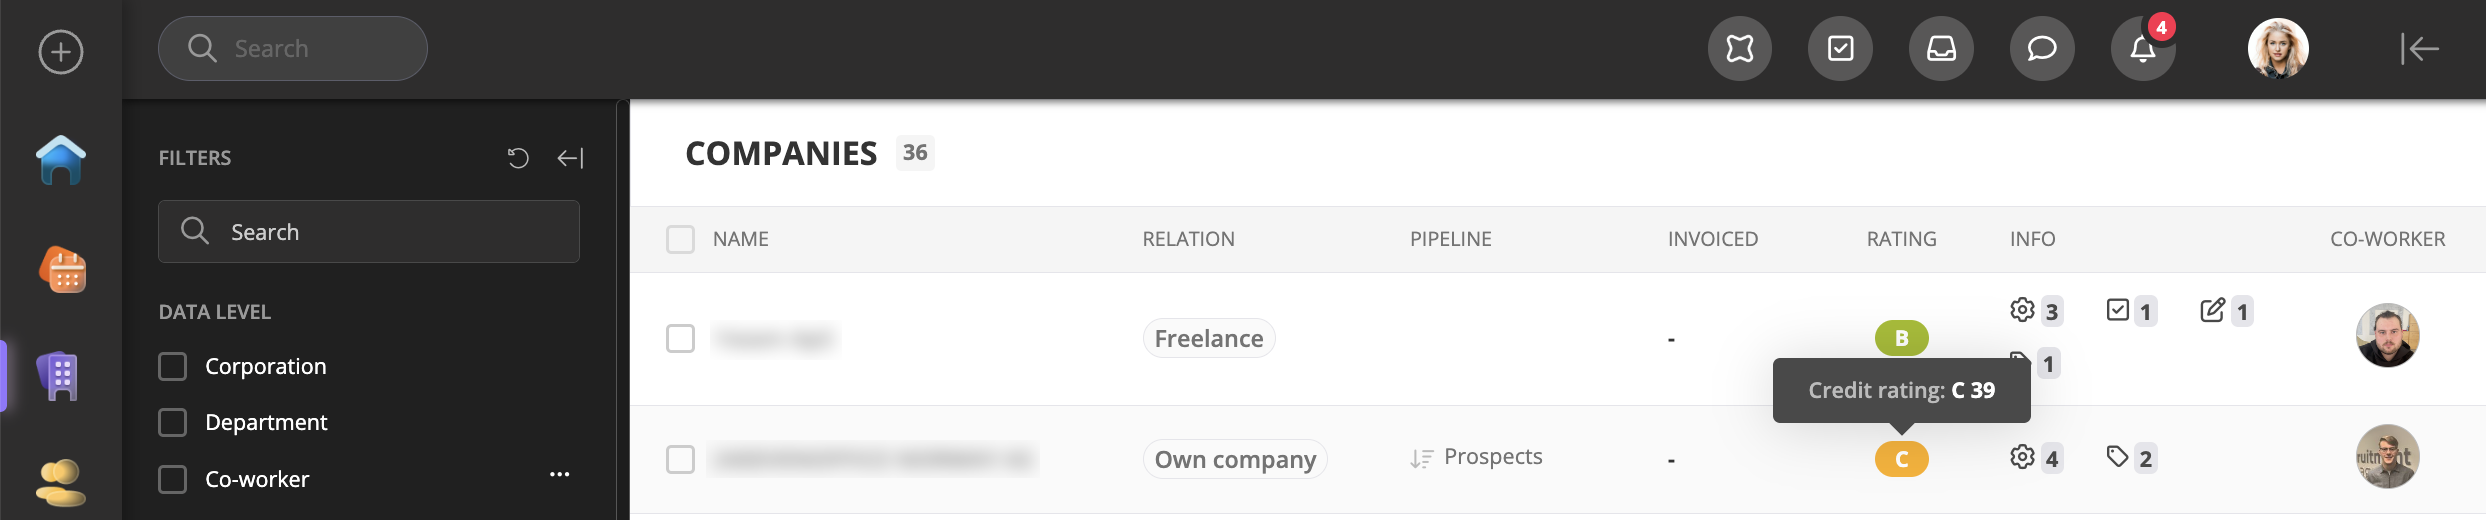Viewport: 2486px width, 520px height.
Task: Open the inbox tray icon in top bar
Action: pos(1941,49)
